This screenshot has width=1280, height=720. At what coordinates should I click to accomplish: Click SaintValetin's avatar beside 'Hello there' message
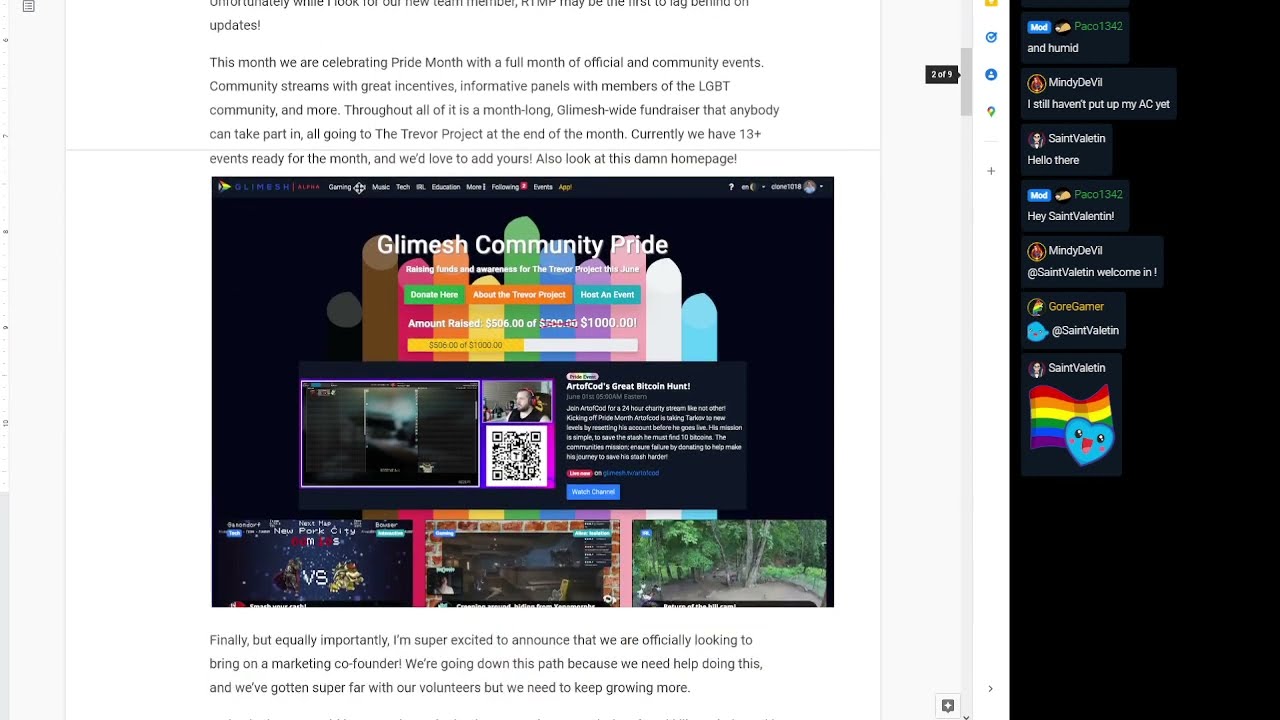(1037, 139)
